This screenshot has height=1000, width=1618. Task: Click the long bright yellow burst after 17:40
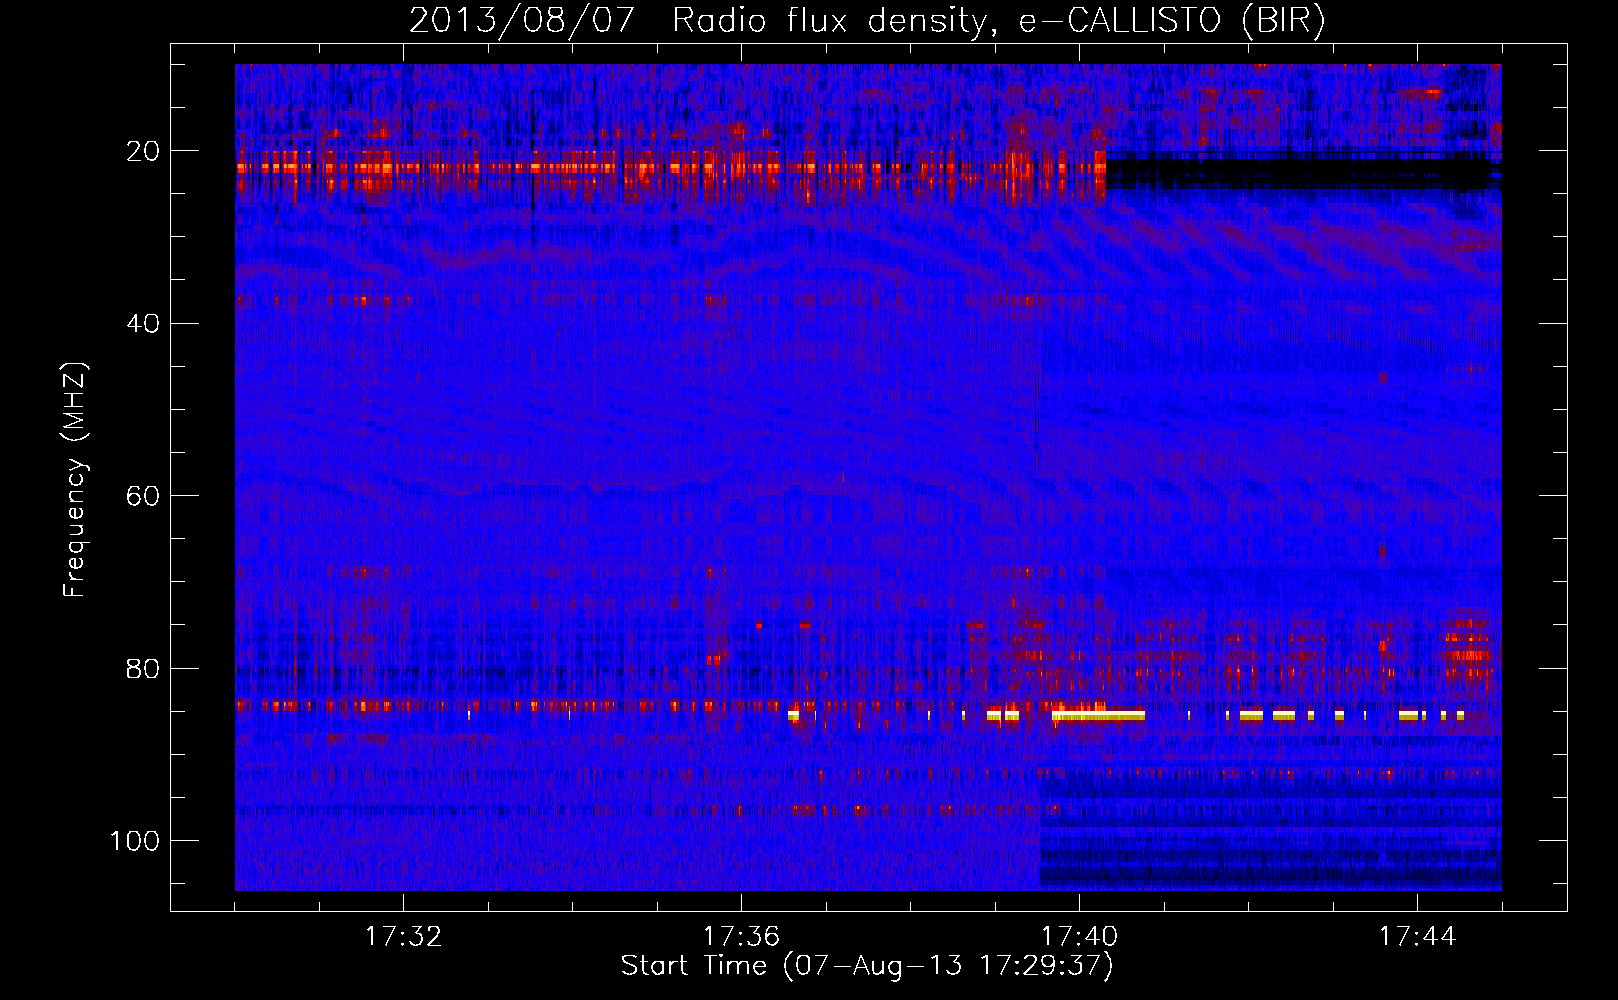pyautogui.click(x=1098, y=715)
